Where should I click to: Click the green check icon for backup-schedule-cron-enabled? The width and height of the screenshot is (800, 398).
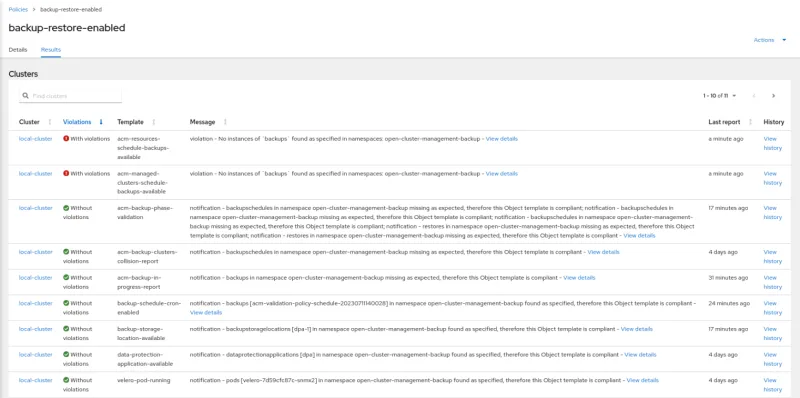(x=66, y=304)
